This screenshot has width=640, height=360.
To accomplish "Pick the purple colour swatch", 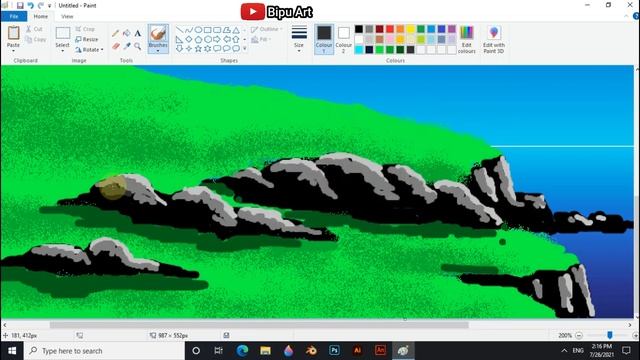I will point(452,29).
